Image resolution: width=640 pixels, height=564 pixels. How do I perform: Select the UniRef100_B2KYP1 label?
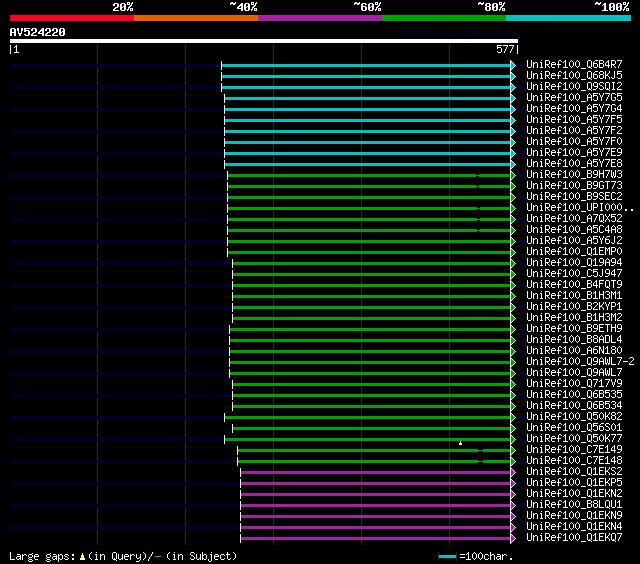click(574, 307)
